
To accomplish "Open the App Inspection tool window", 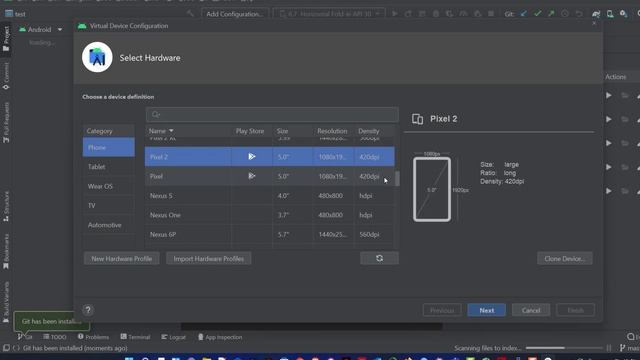I will point(220,337).
